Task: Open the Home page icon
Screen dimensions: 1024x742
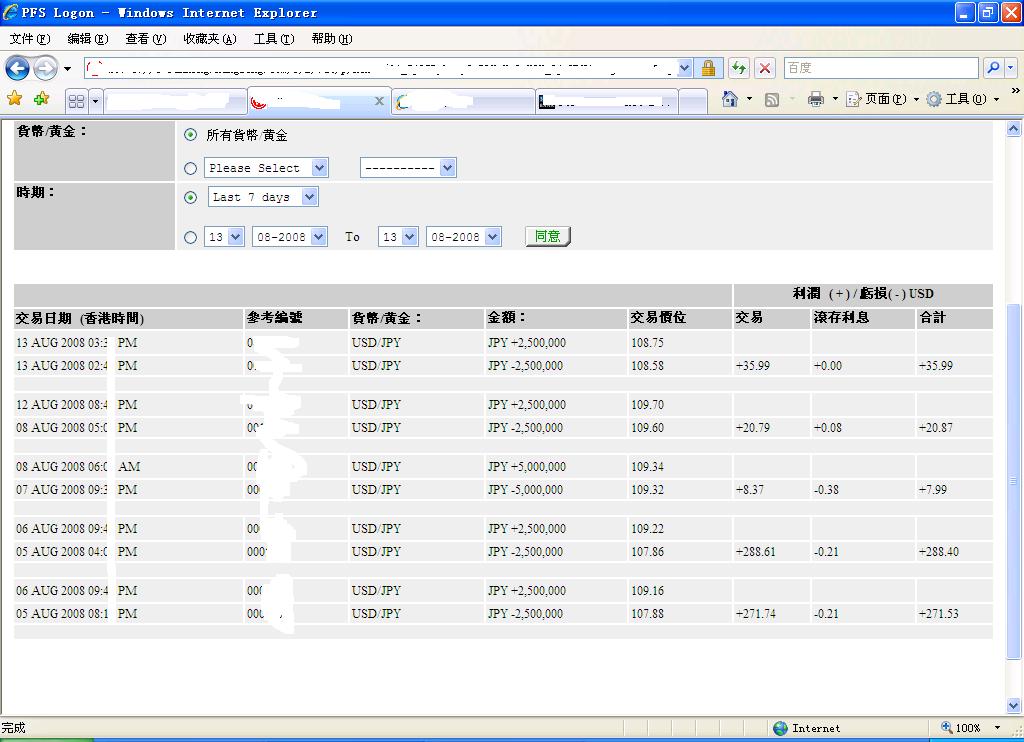Action: click(x=729, y=99)
